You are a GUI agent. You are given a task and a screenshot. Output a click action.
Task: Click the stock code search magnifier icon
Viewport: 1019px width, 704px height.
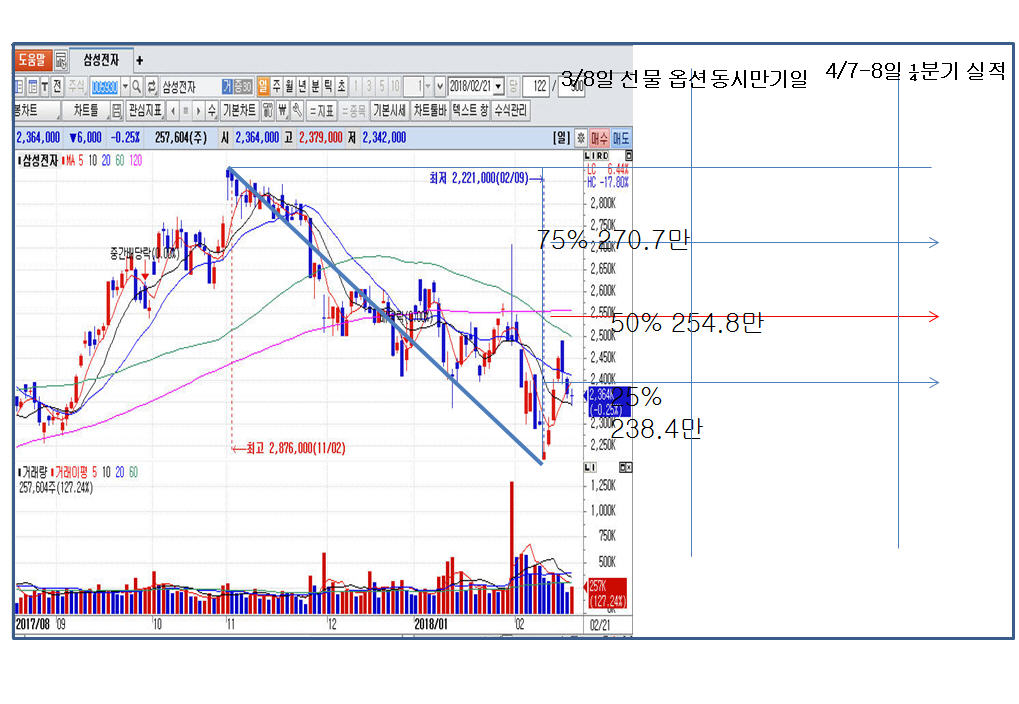tap(137, 86)
